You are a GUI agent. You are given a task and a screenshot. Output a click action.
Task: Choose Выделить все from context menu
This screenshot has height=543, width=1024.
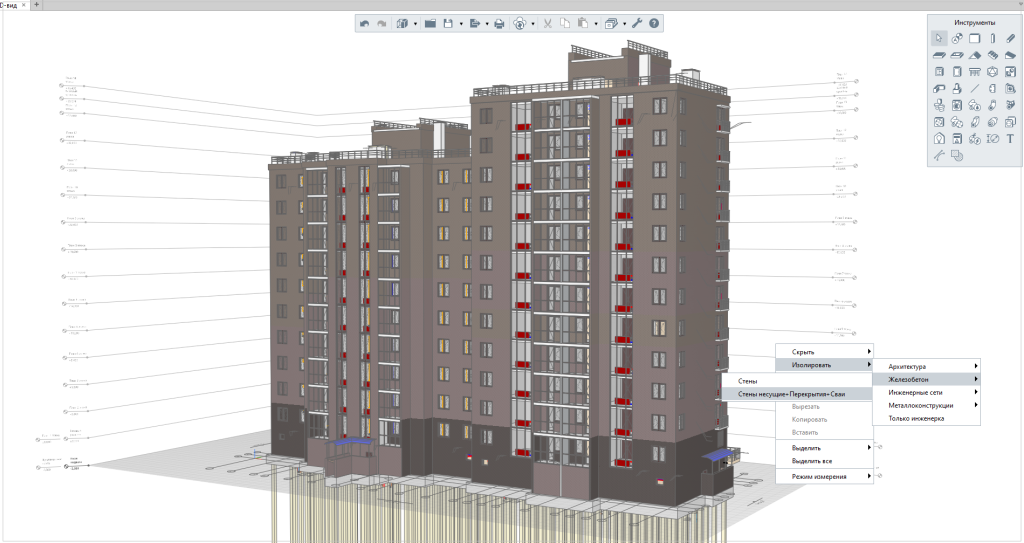point(824,461)
